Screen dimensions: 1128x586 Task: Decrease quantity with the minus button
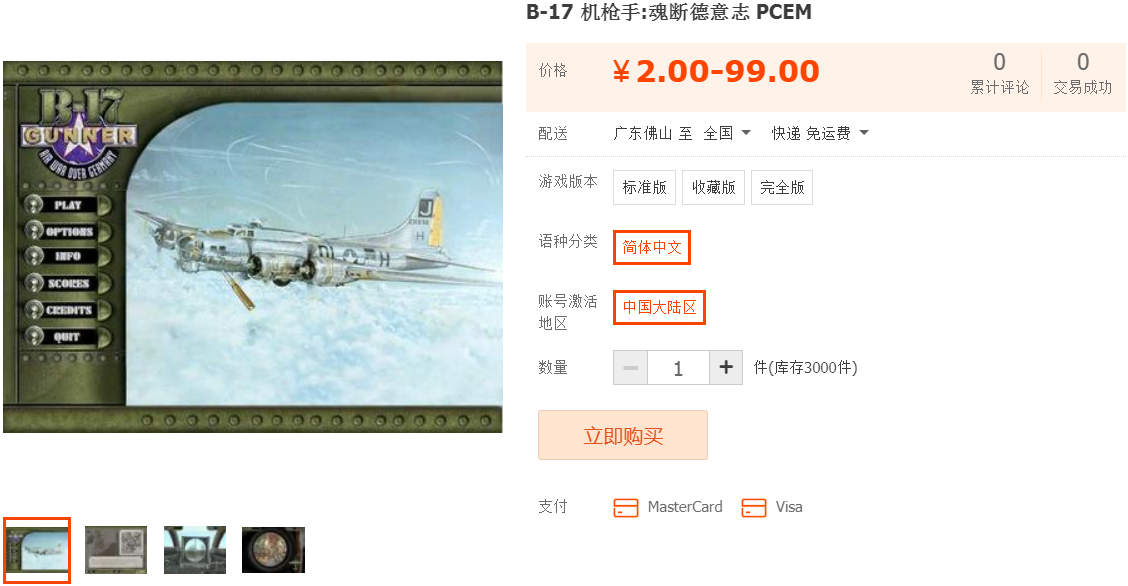tap(630, 367)
